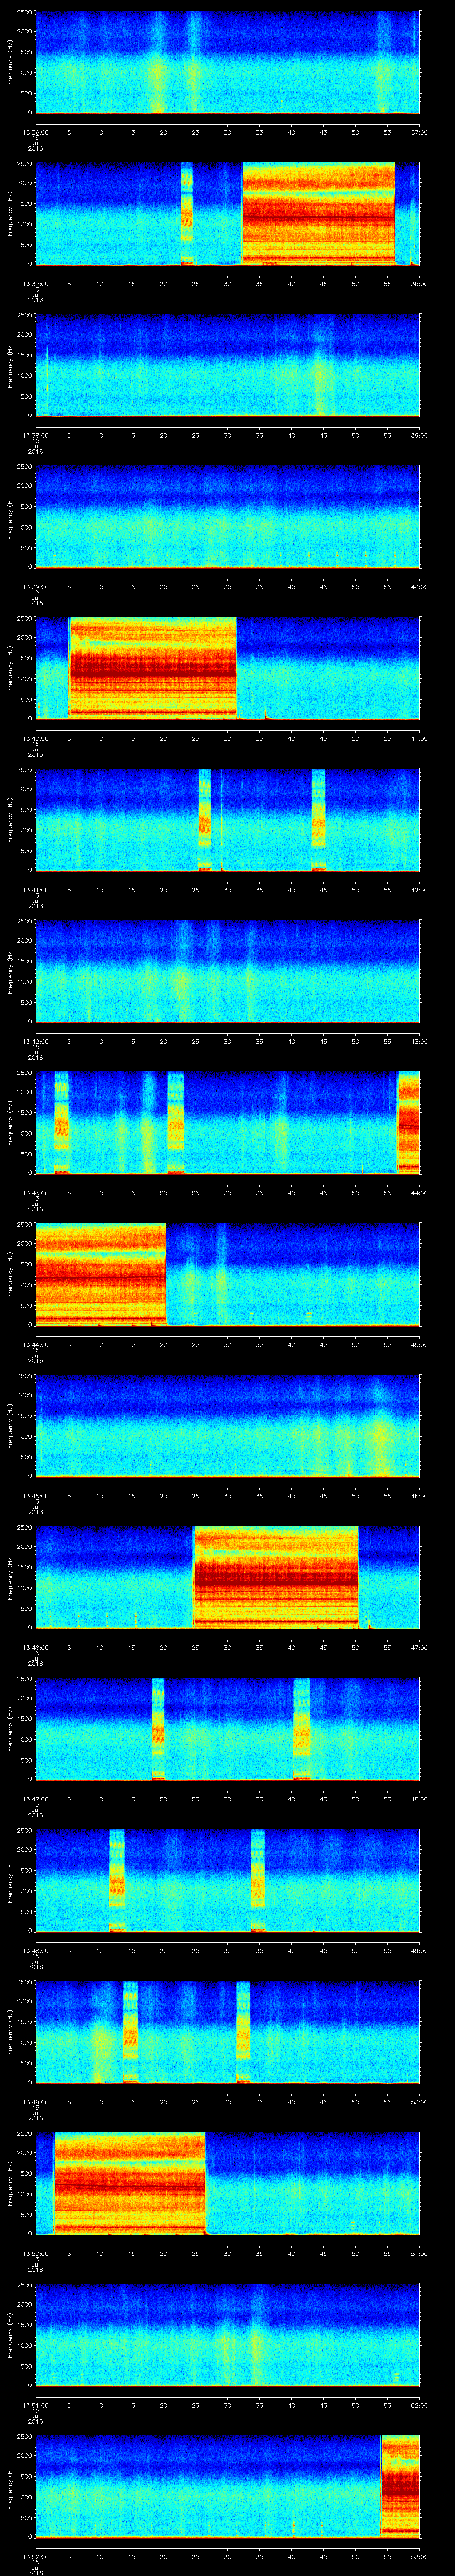Select first narrow burst in 13:41 spectrogram
Screen dimensions: 455x2576
tap(205, 819)
